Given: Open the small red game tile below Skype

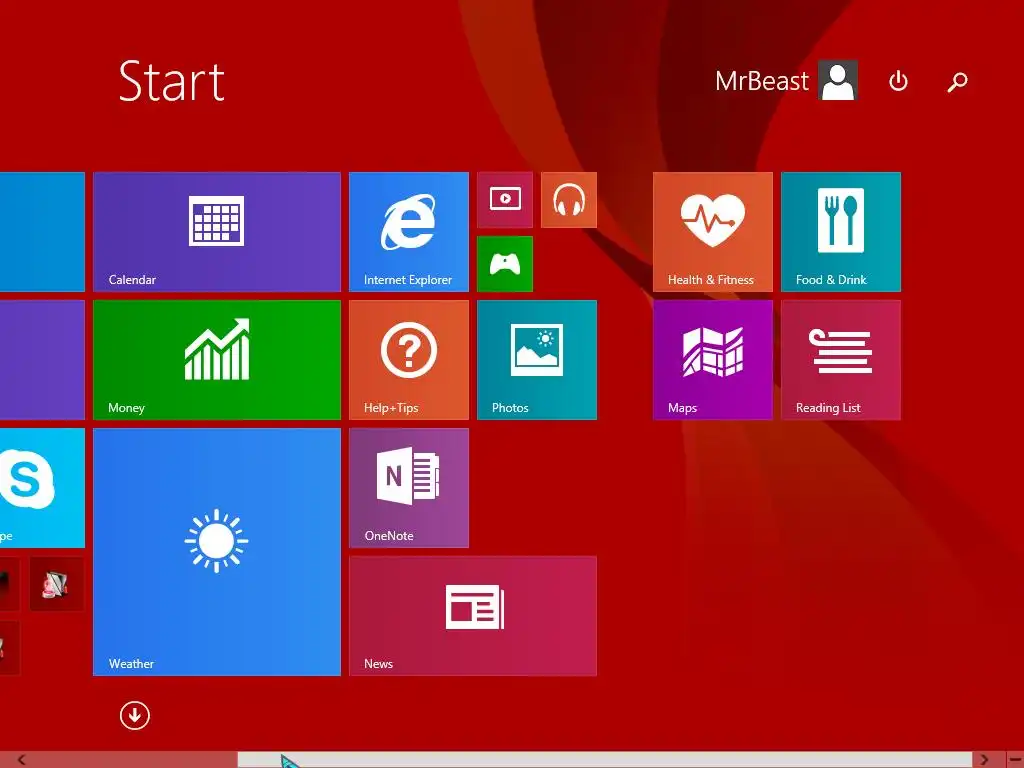Looking at the screenshot, I should coord(57,584).
